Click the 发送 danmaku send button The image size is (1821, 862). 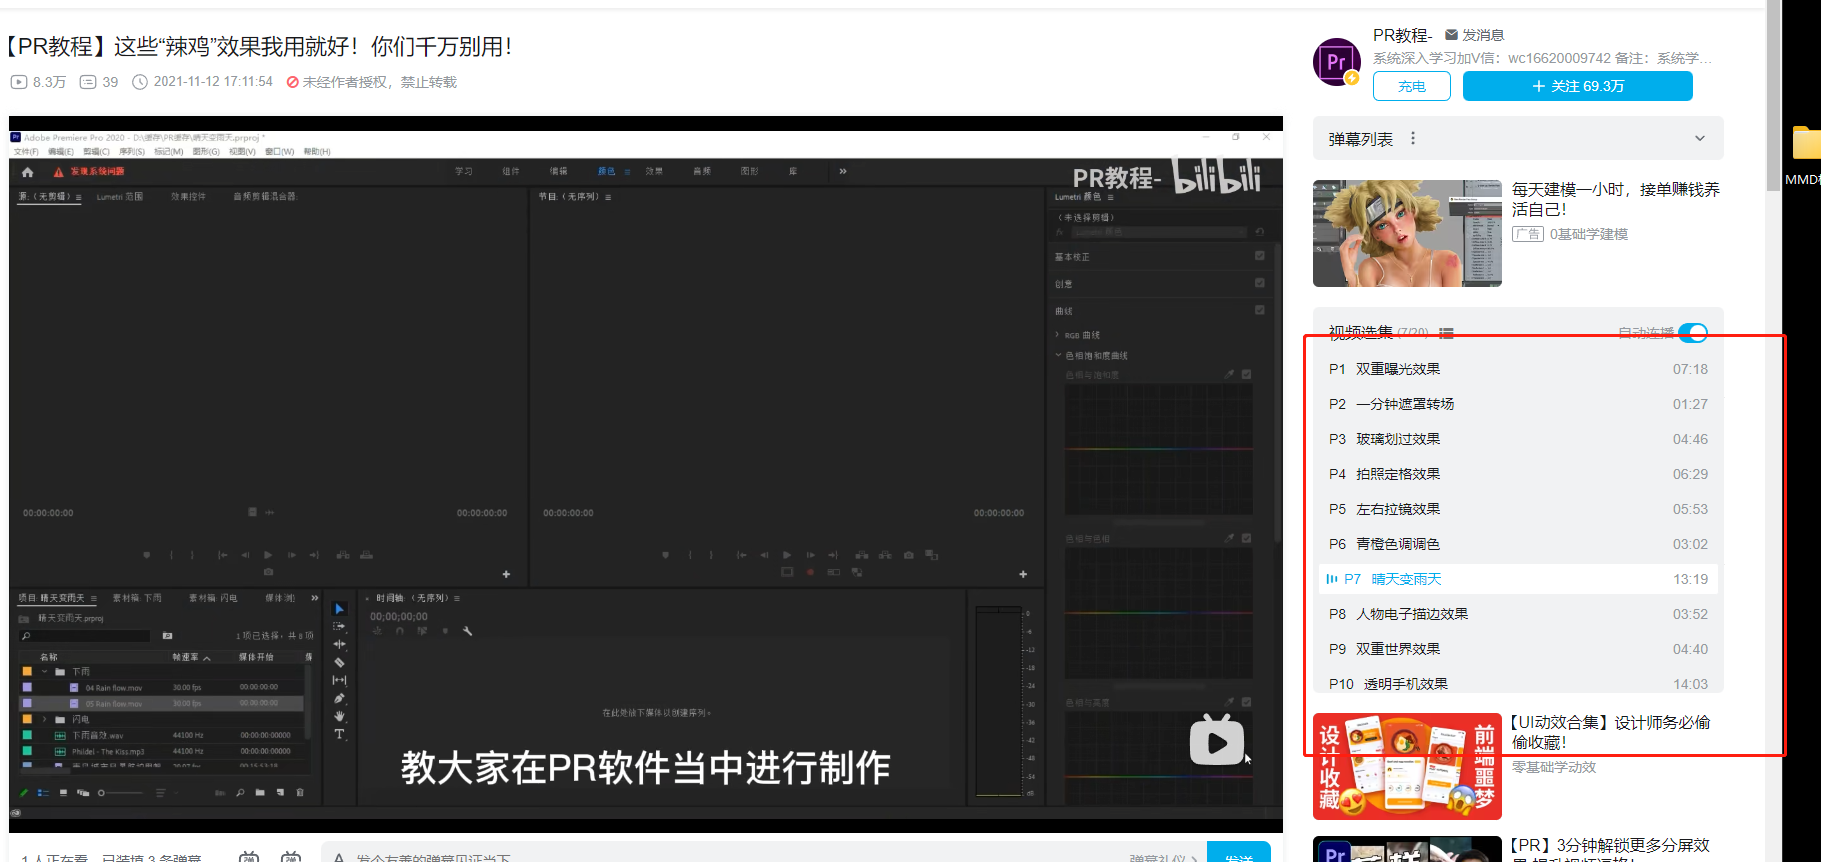click(1238, 853)
